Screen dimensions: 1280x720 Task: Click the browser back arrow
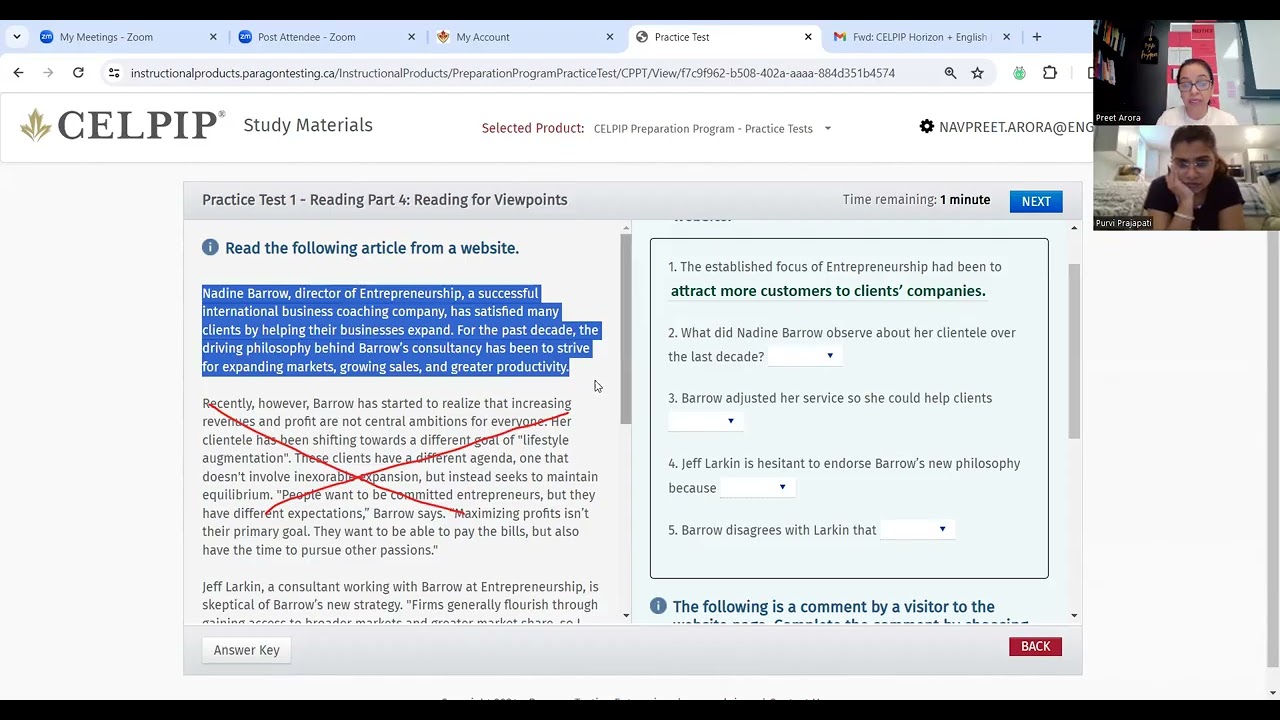18,73
